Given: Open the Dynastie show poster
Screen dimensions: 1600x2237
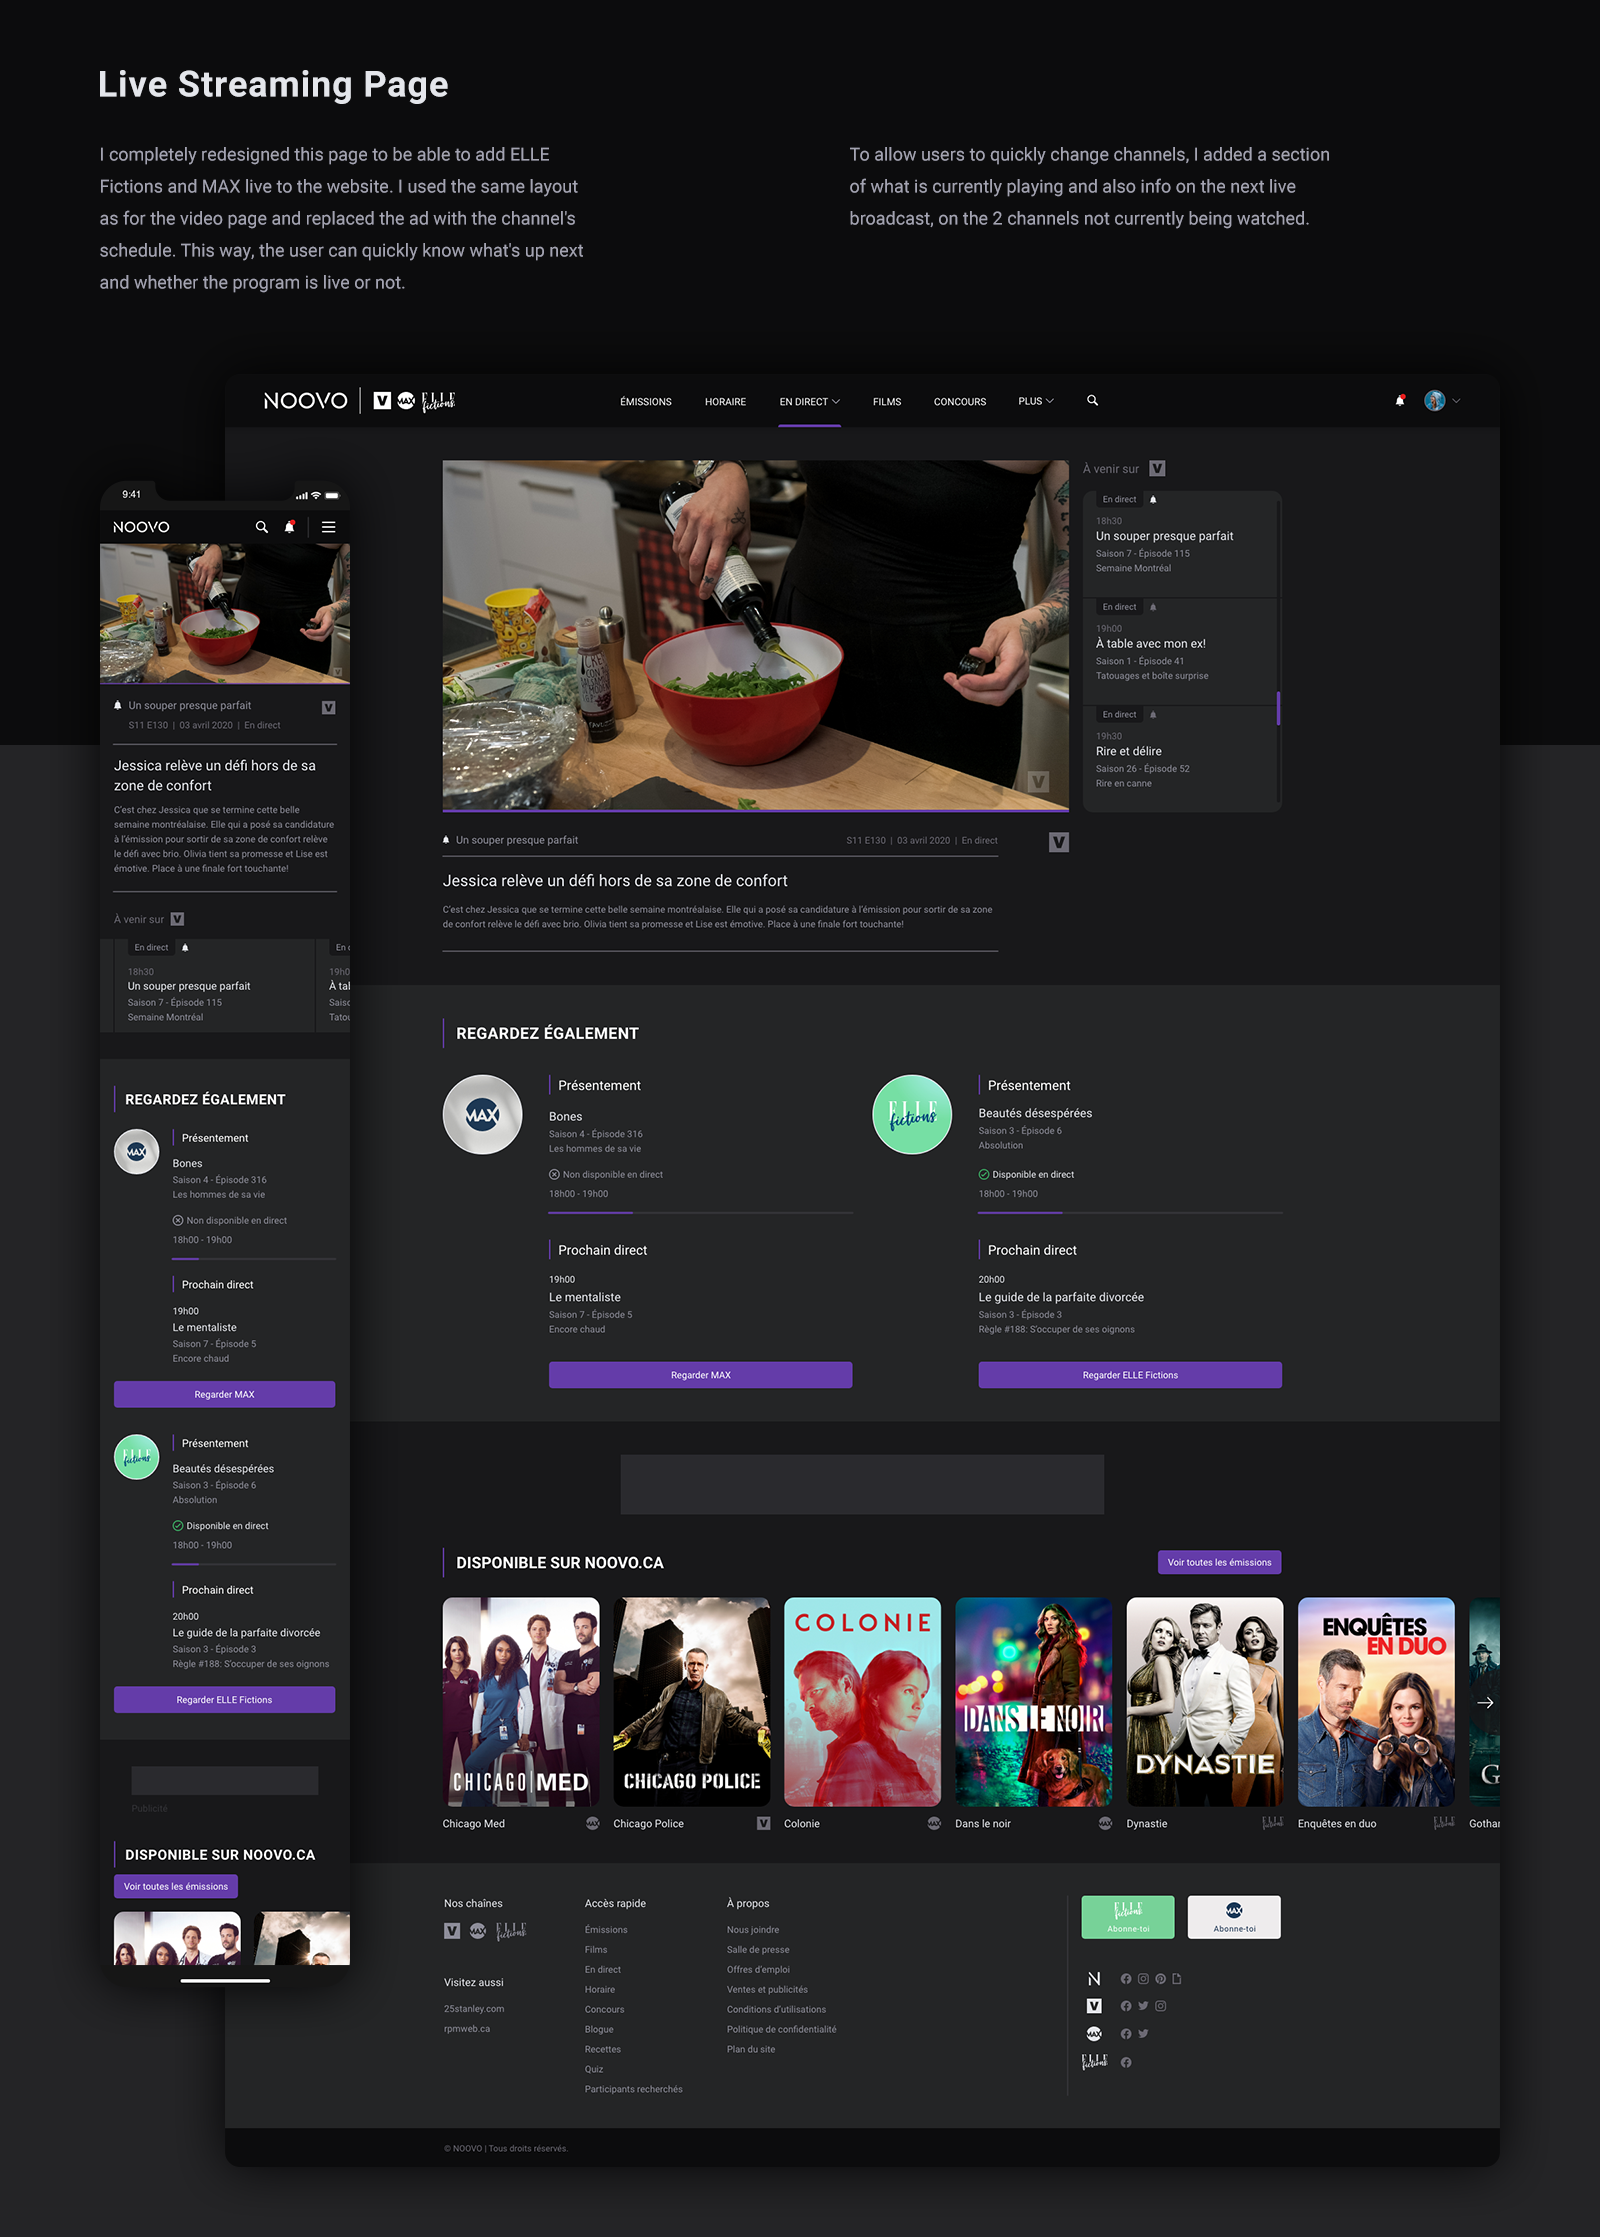Looking at the screenshot, I should pyautogui.click(x=1204, y=1701).
